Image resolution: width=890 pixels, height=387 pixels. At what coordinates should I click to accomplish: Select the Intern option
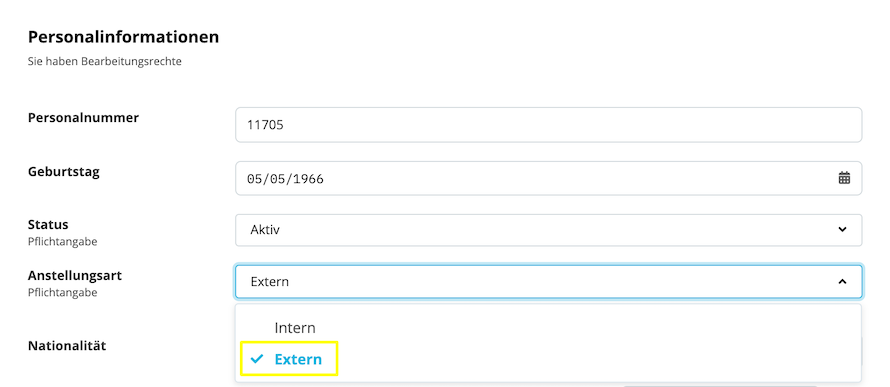coord(295,328)
